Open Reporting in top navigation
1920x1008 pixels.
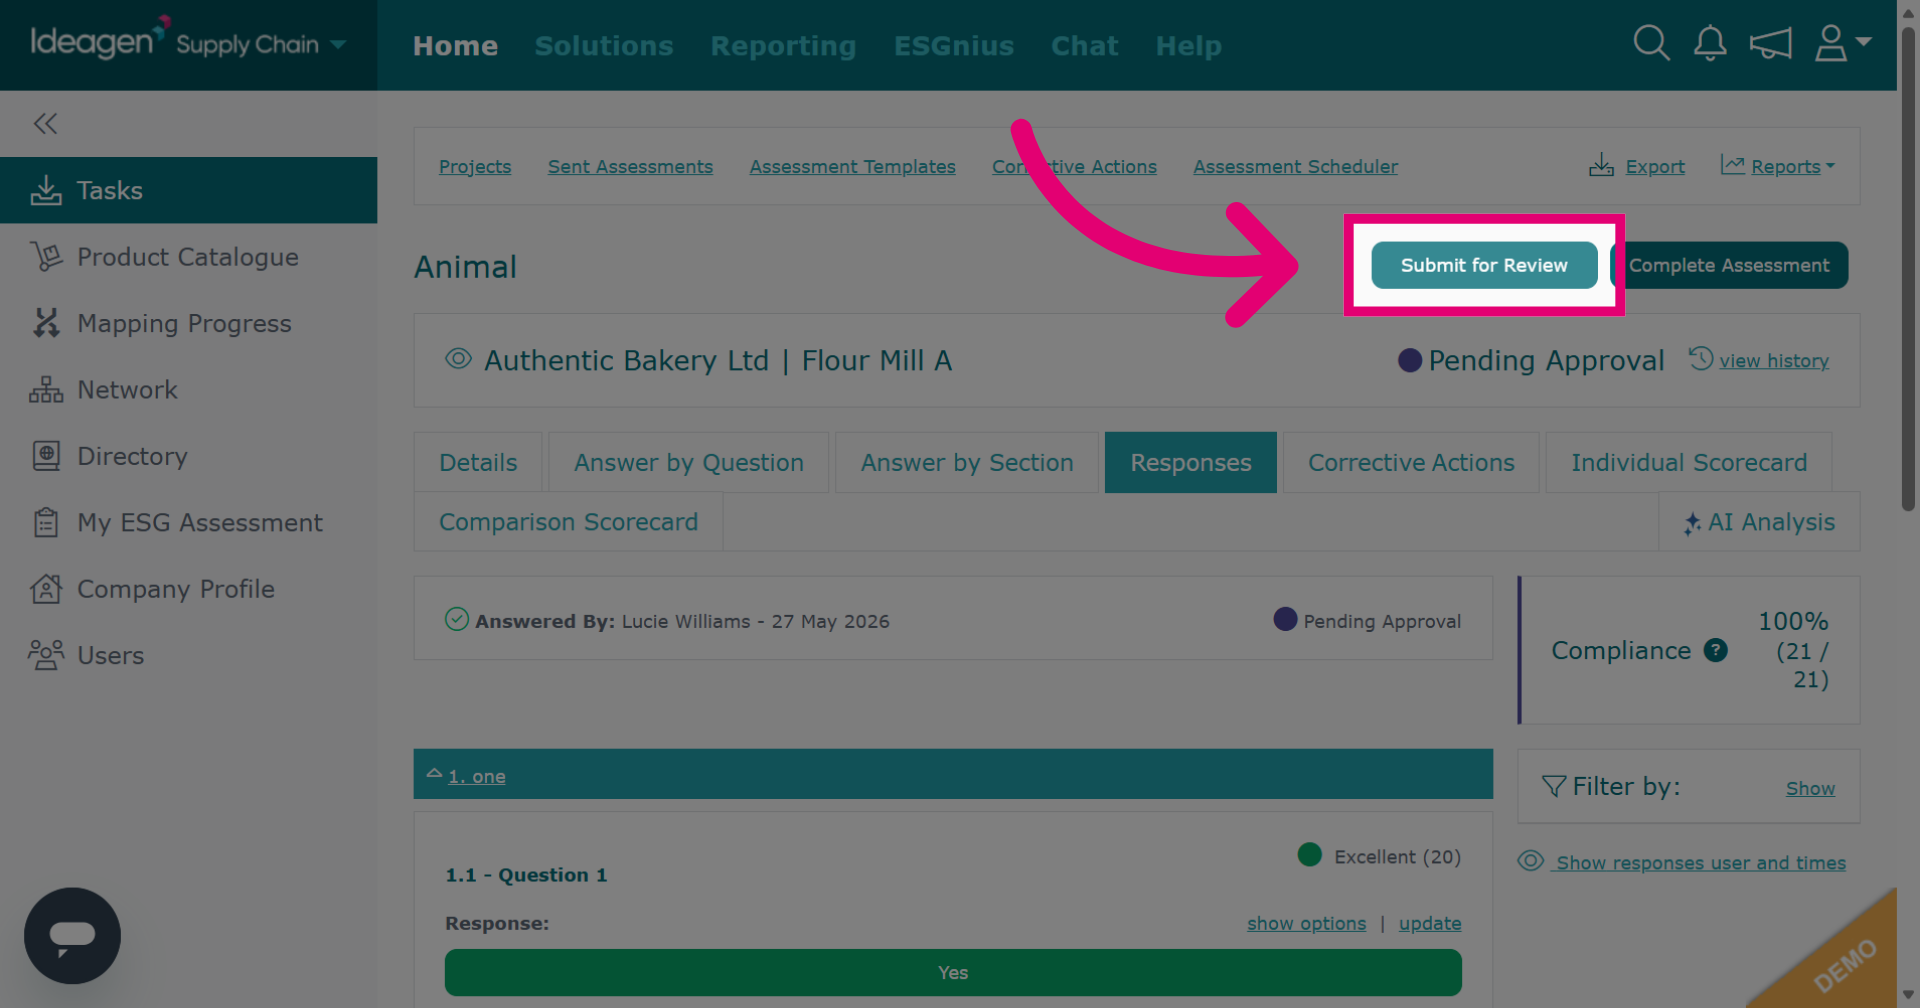pyautogui.click(x=783, y=46)
